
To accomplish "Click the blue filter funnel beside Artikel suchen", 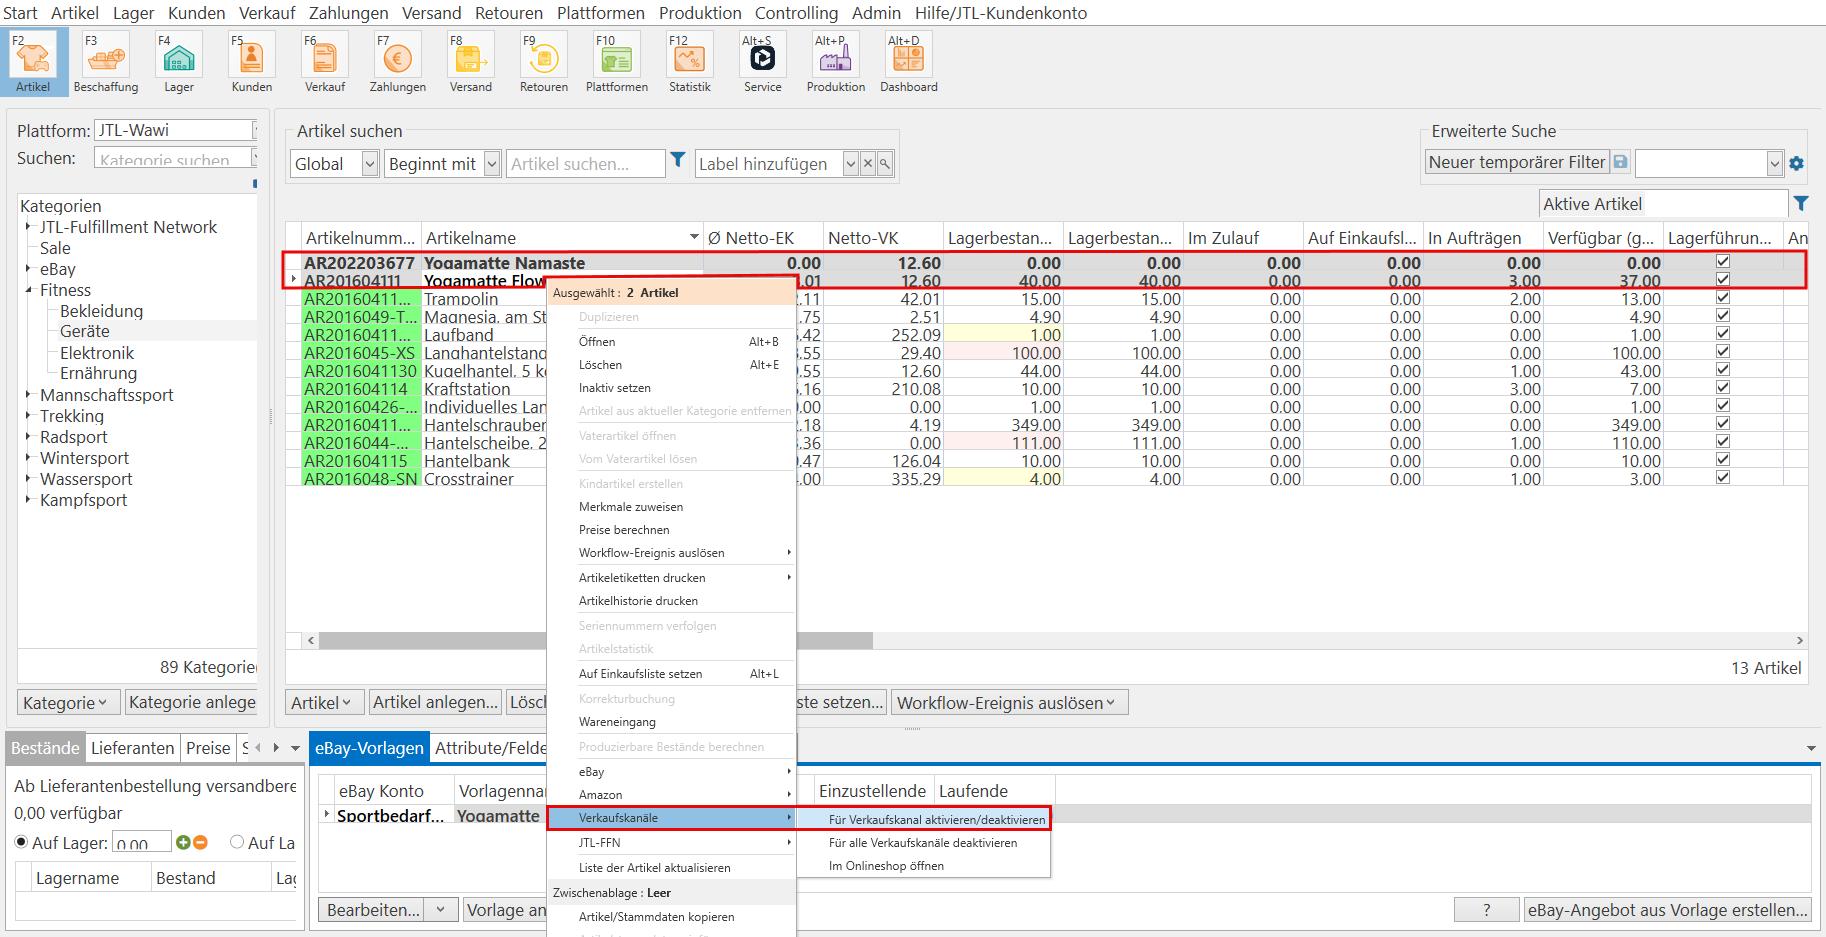I will (678, 160).
